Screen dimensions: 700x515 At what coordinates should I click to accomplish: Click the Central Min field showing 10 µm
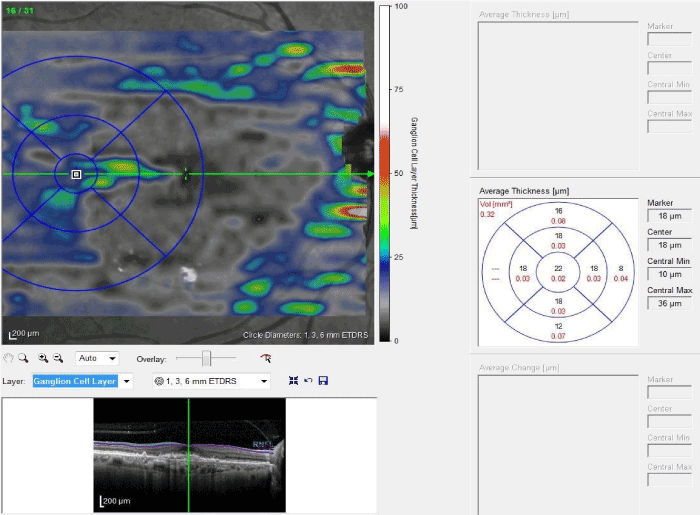(x=668, y=274)
